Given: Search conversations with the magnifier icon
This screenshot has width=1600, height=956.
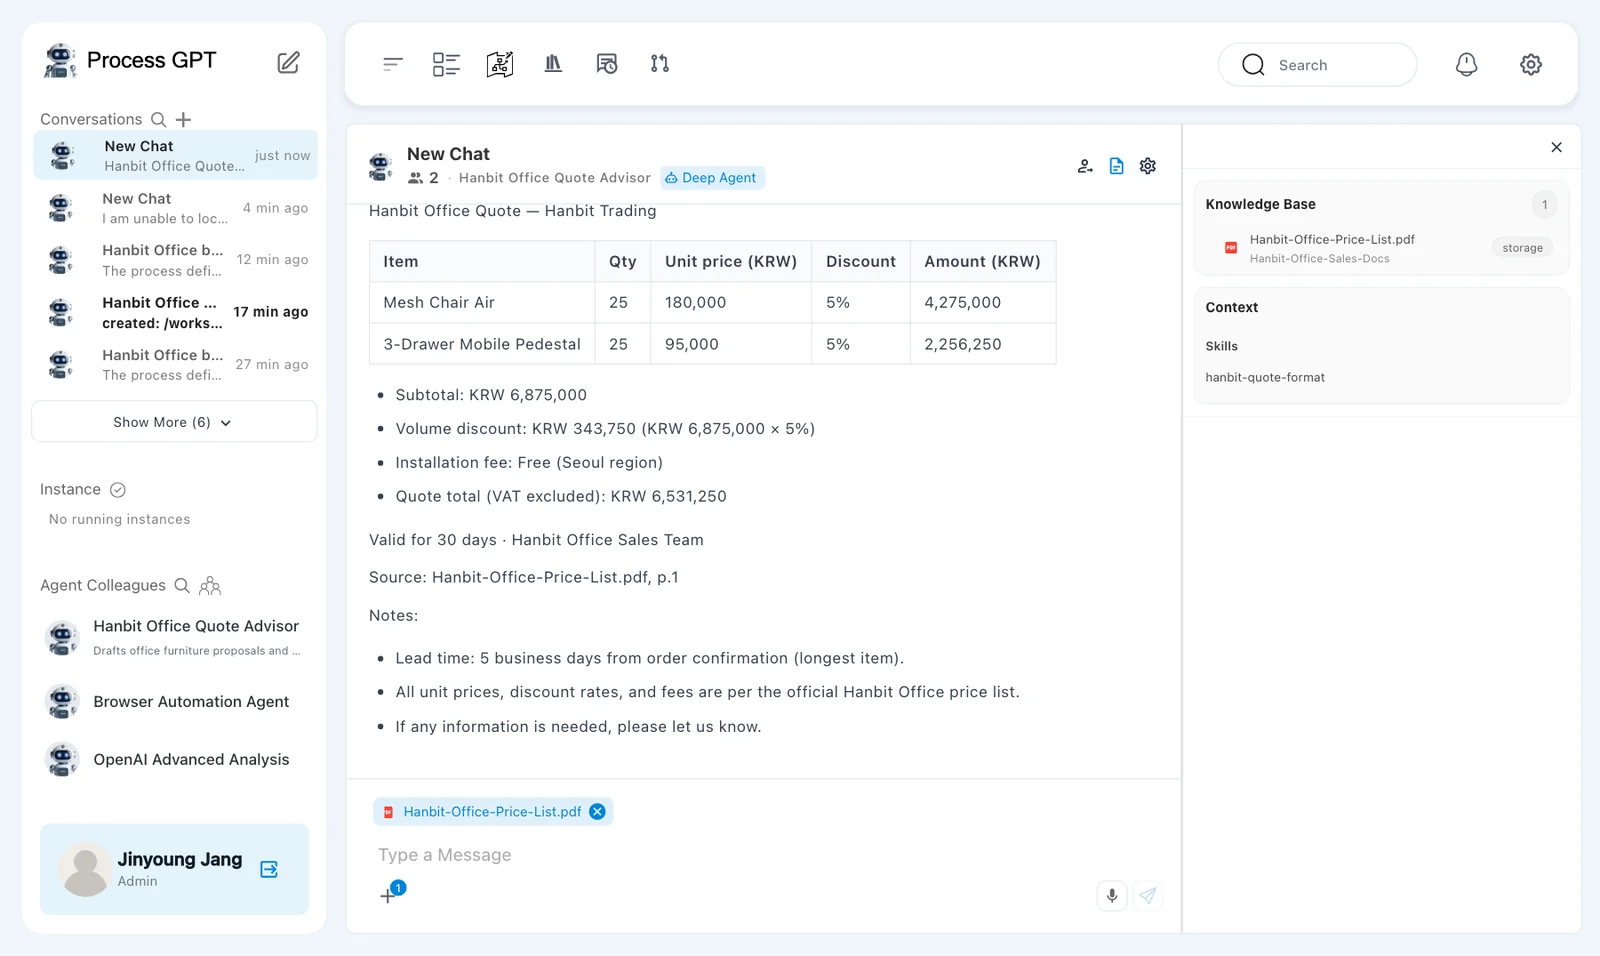Looking at the screenshot, I should point(158,119).
